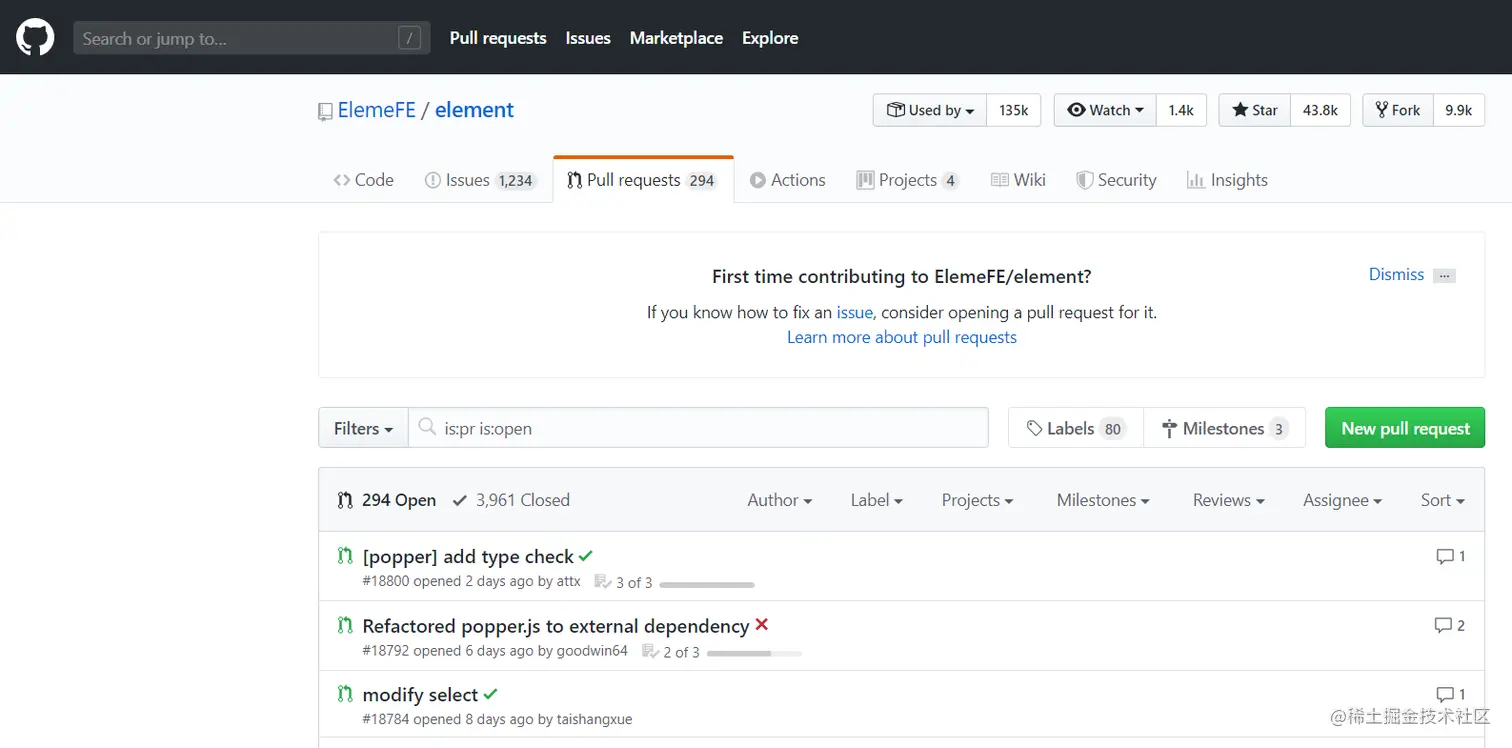Switch to the Security tab
Screen dimensions: 1512x748
click(x=1116, y=180)
